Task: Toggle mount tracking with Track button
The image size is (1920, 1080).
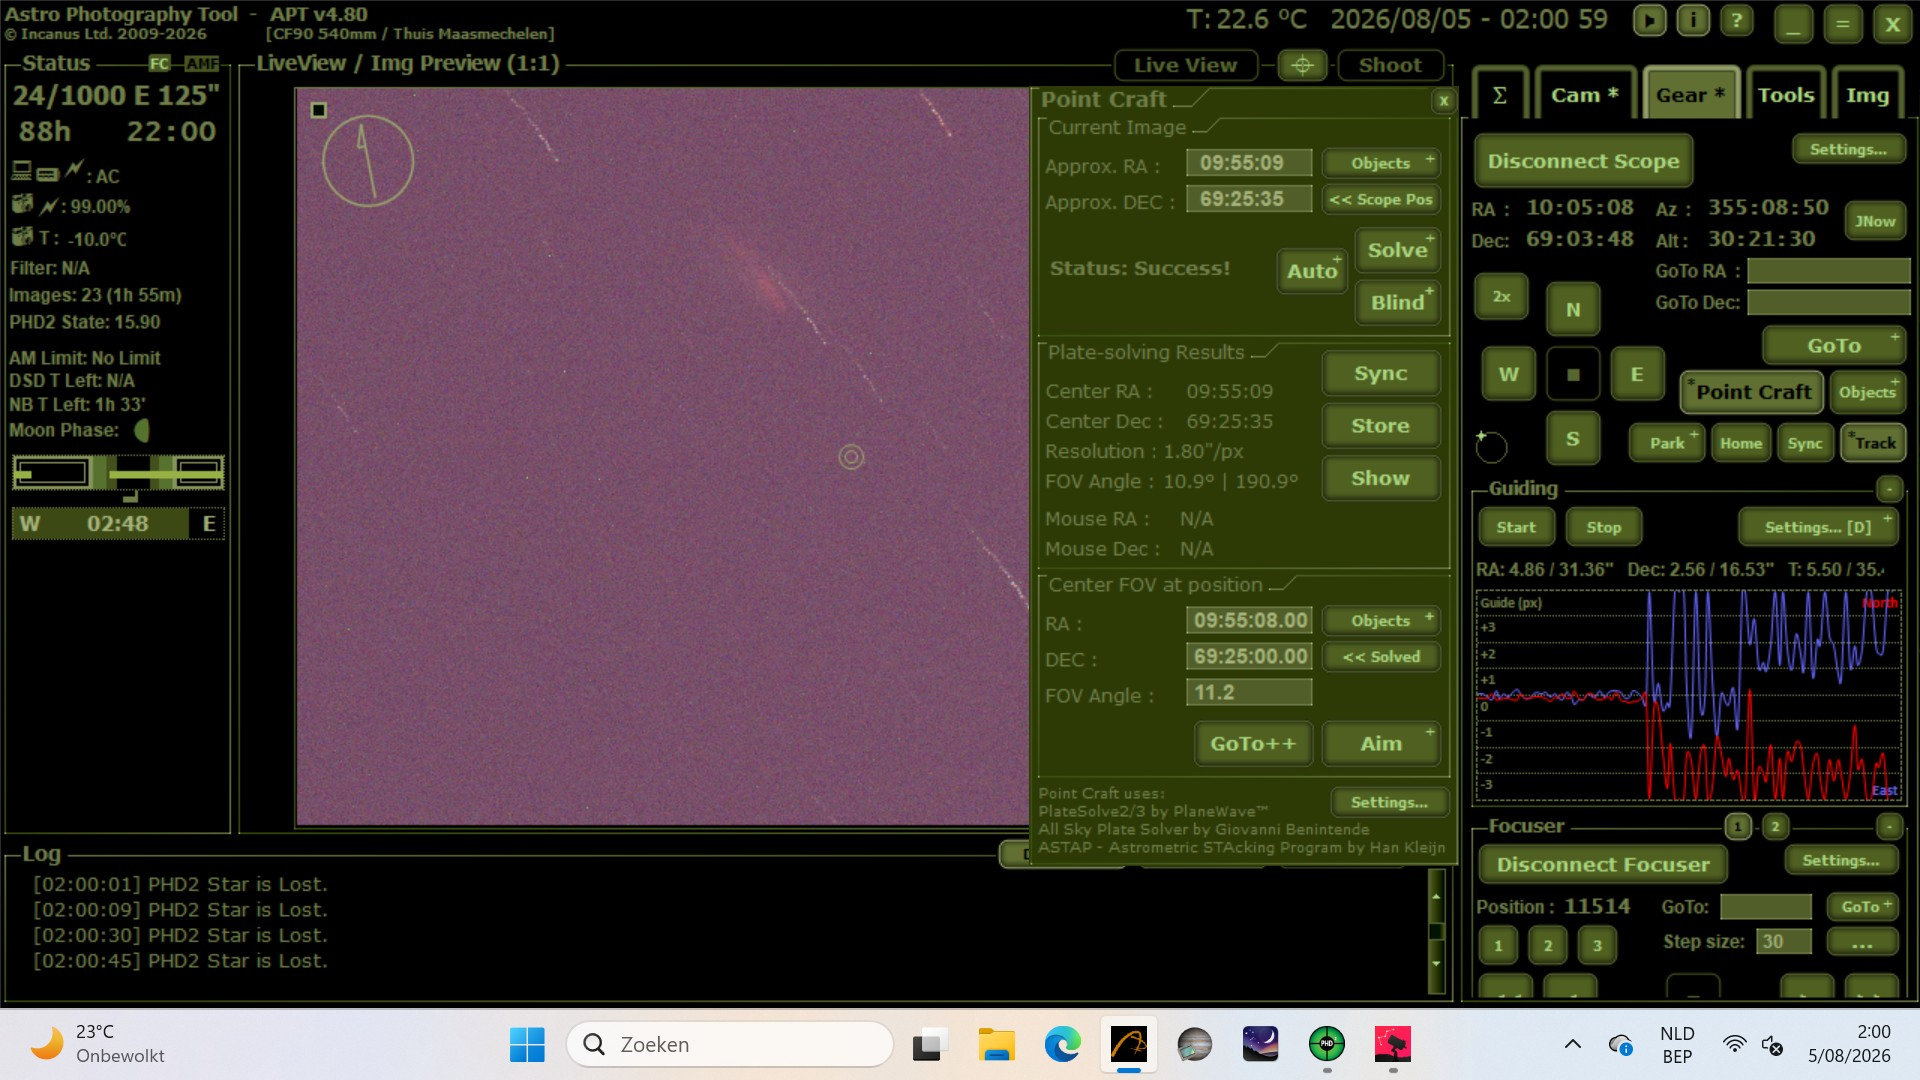Action: coord(1874,443)
